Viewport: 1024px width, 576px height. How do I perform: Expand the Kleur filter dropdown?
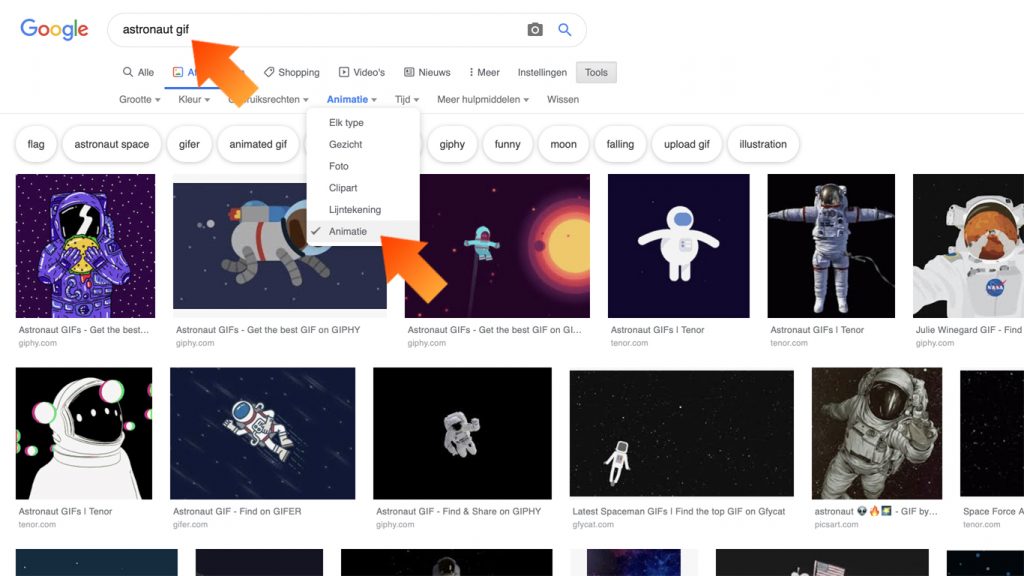[x=194, y=99]
